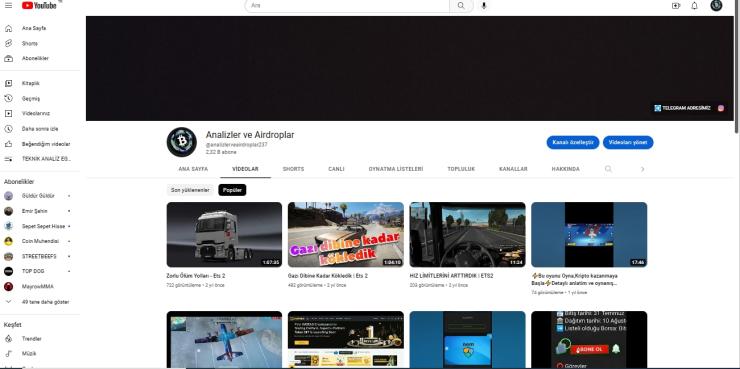
Task: Open the Zorlu Ölüm Yolları video thumbnail
Action: tap(224, 235)
